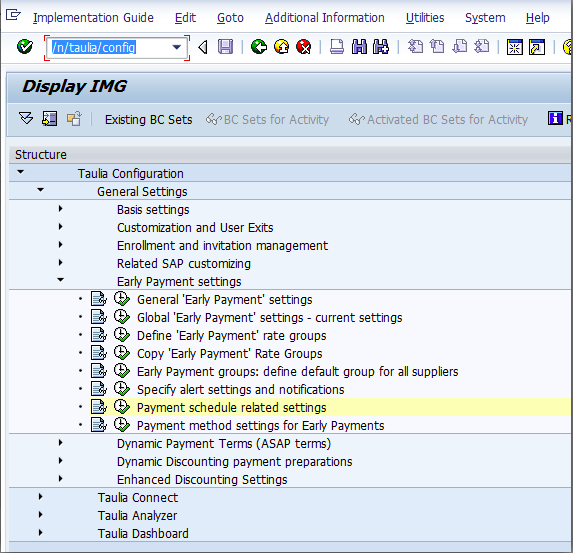Click the Expand All subtree icon
Image resolution: width=573 pixels, height=553 pixels.
click(x=26, y=119)
